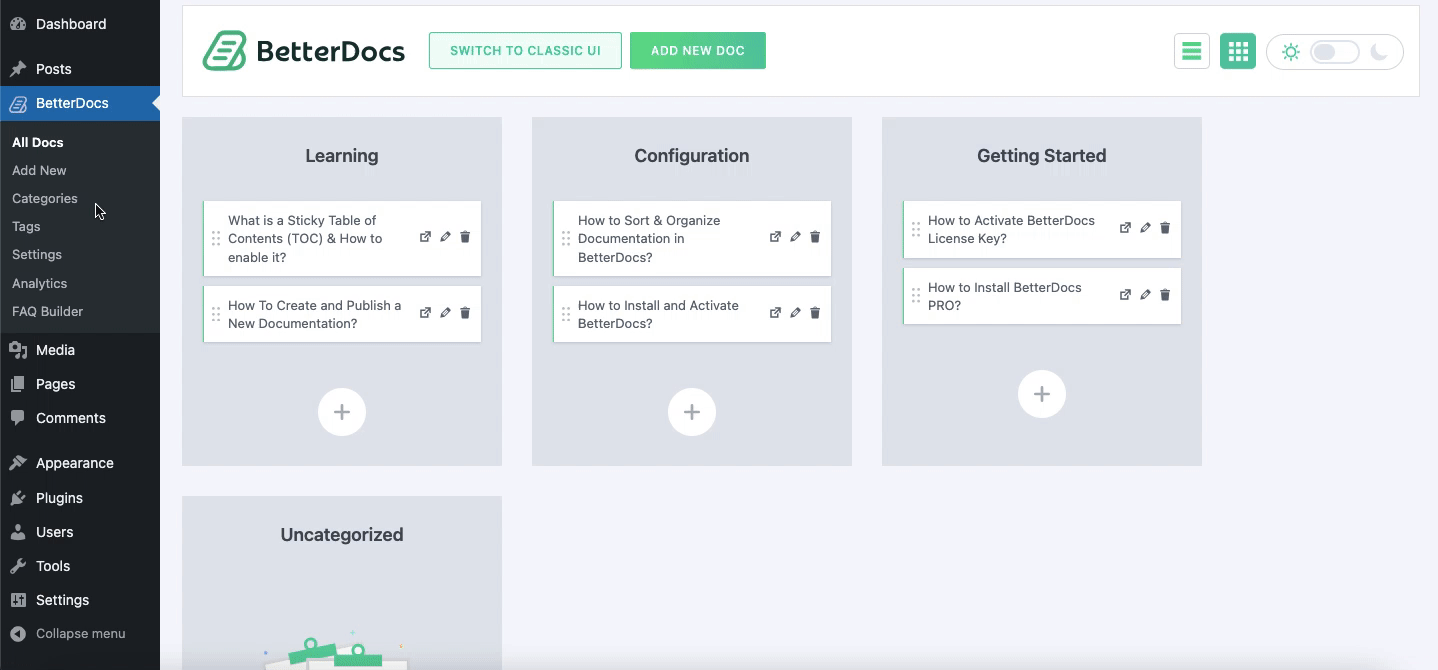Toggle the dark mode switch
1438x670 pixels.
[x=1334, y=52]
